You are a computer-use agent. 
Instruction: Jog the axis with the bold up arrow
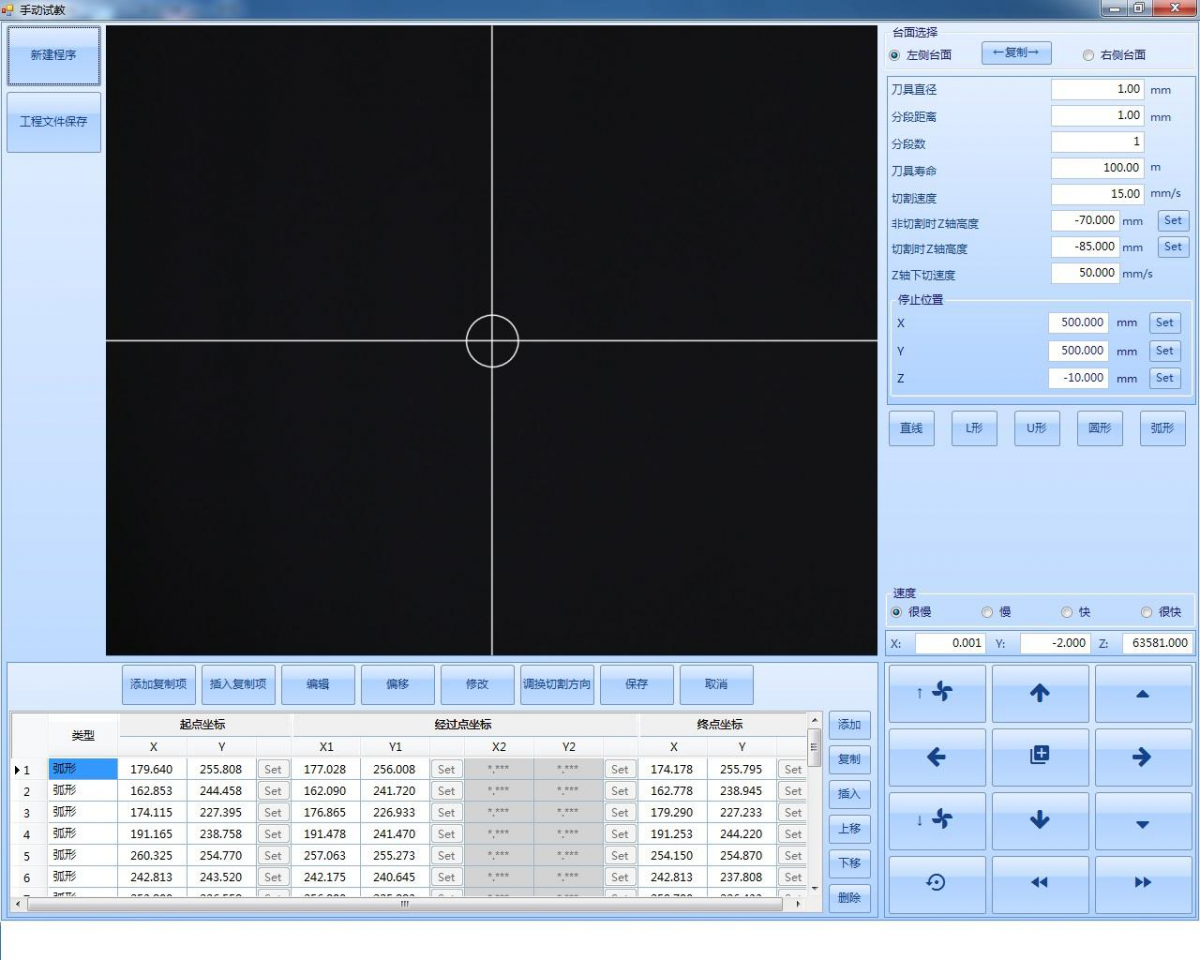1040,693
